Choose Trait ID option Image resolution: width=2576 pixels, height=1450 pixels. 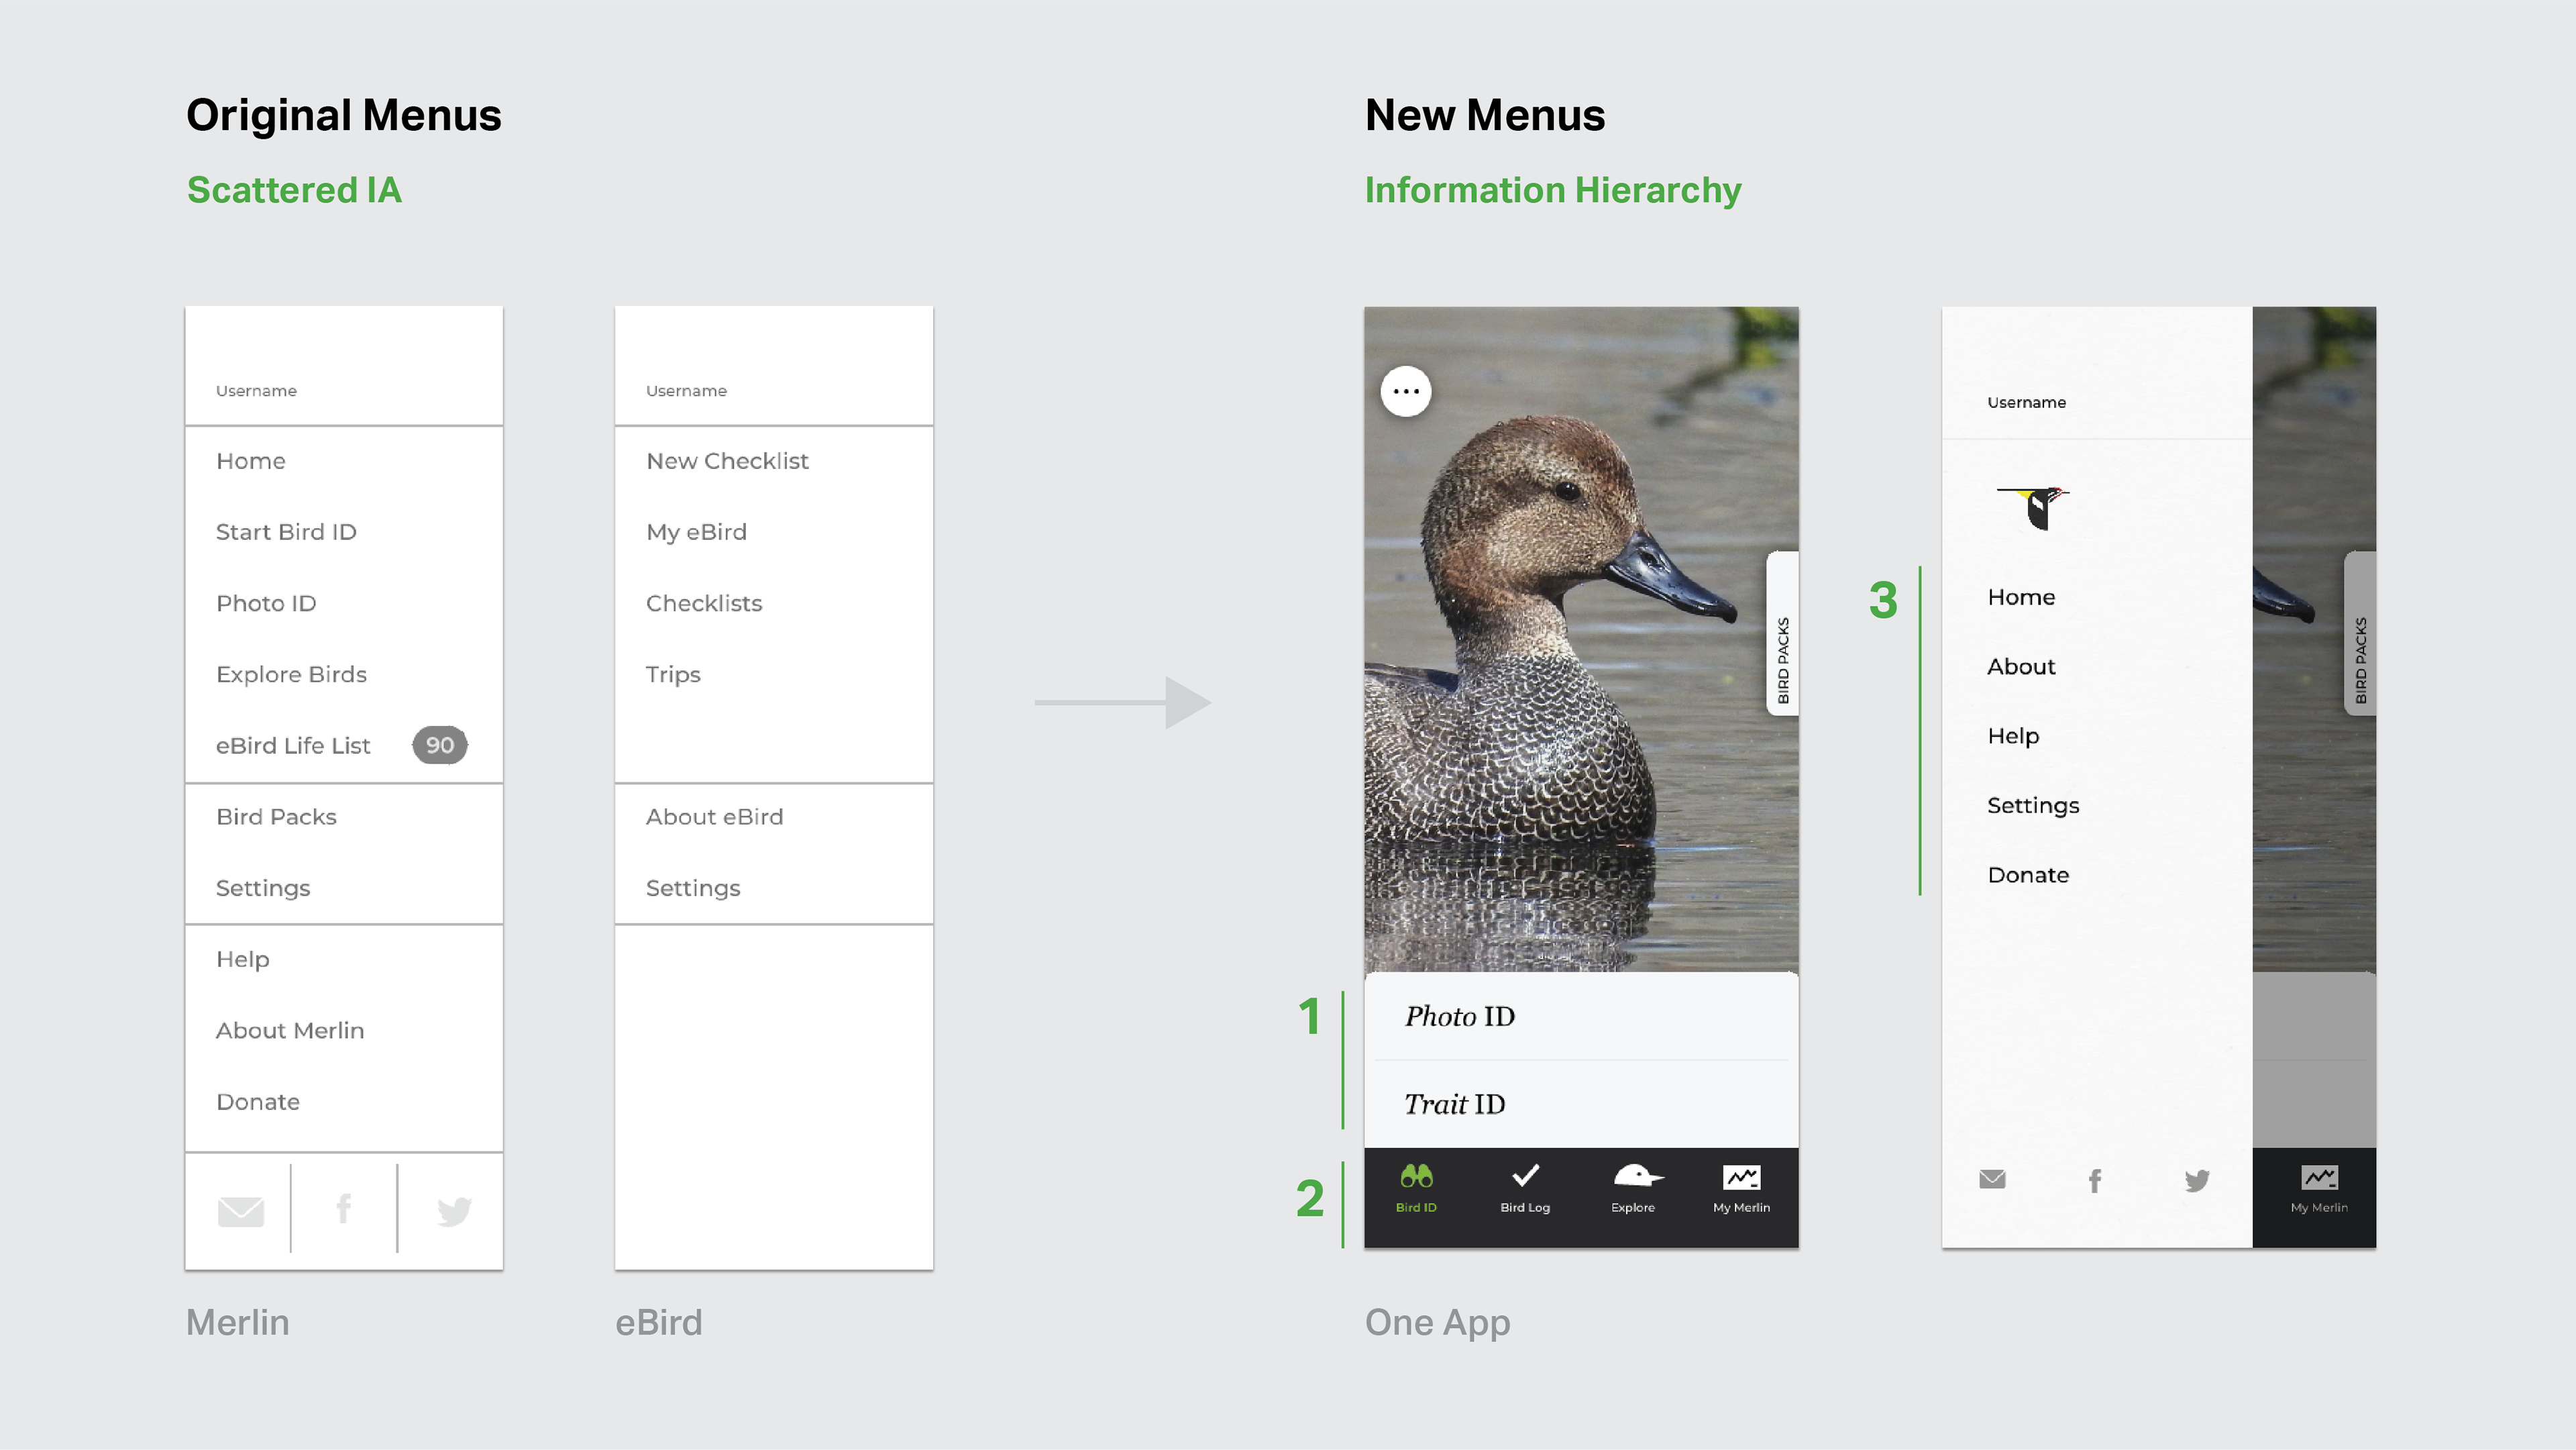(x=1581, y=1104)
